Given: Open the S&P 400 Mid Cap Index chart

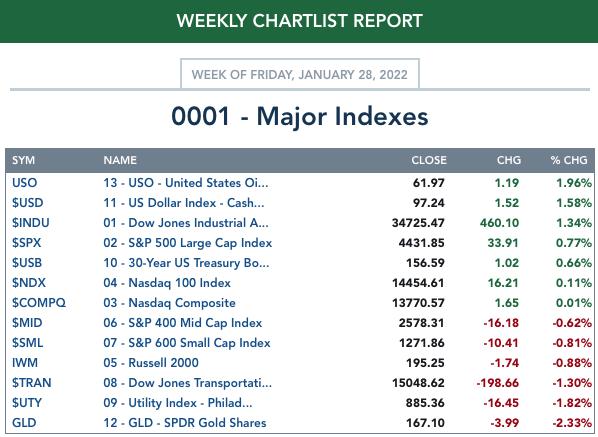Looking at the screenshot, I should [x=183, y=323].
